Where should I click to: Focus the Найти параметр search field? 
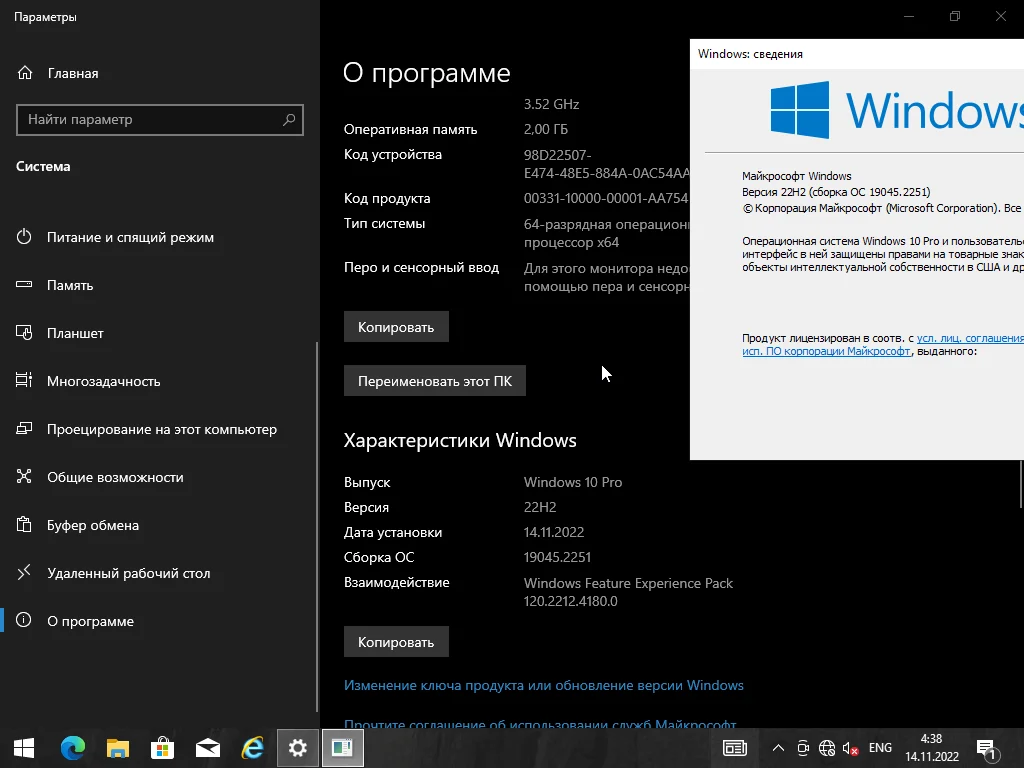click(159, 120)
